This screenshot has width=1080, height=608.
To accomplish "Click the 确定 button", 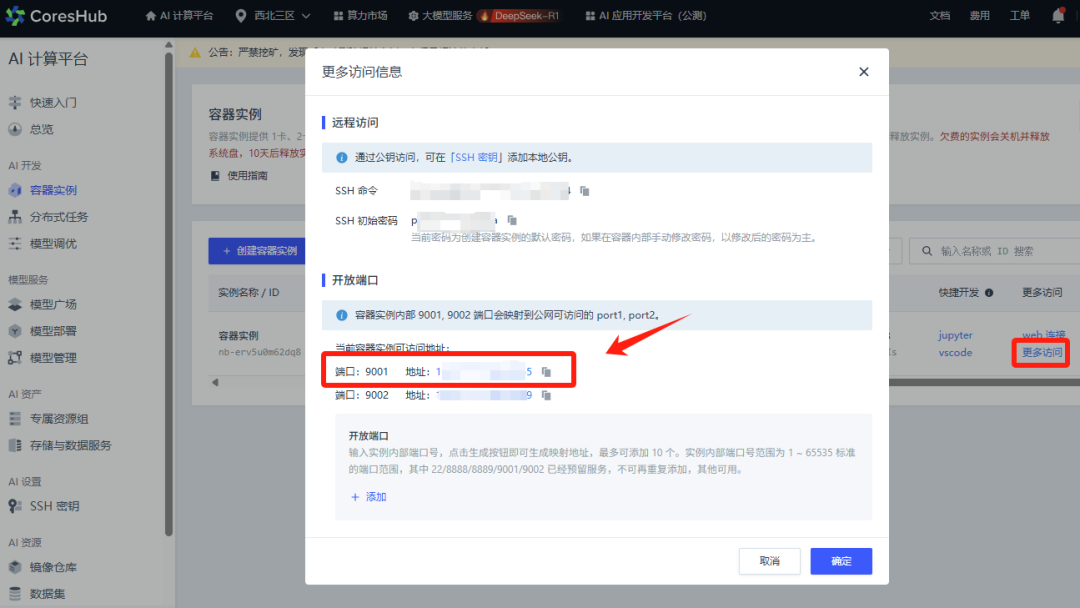I will (841, 561).
